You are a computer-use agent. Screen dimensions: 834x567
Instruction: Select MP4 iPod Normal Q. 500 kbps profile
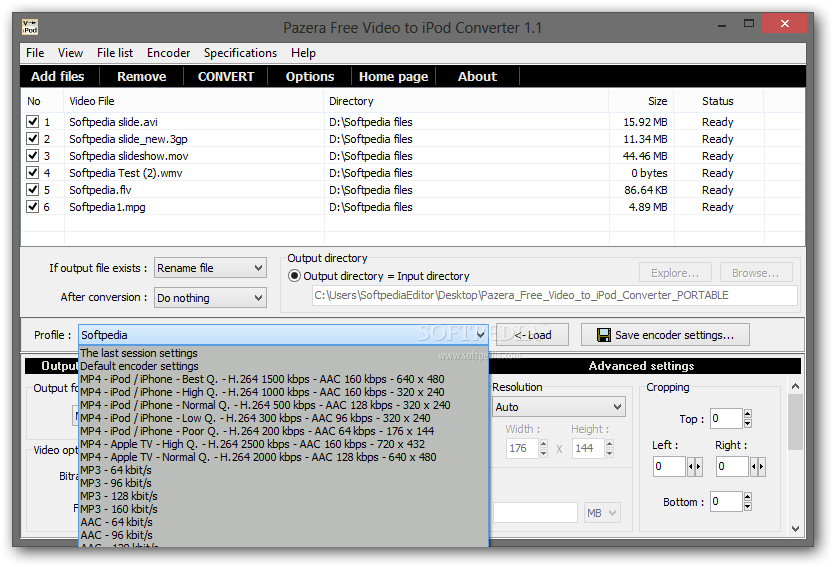coord(283,405)
